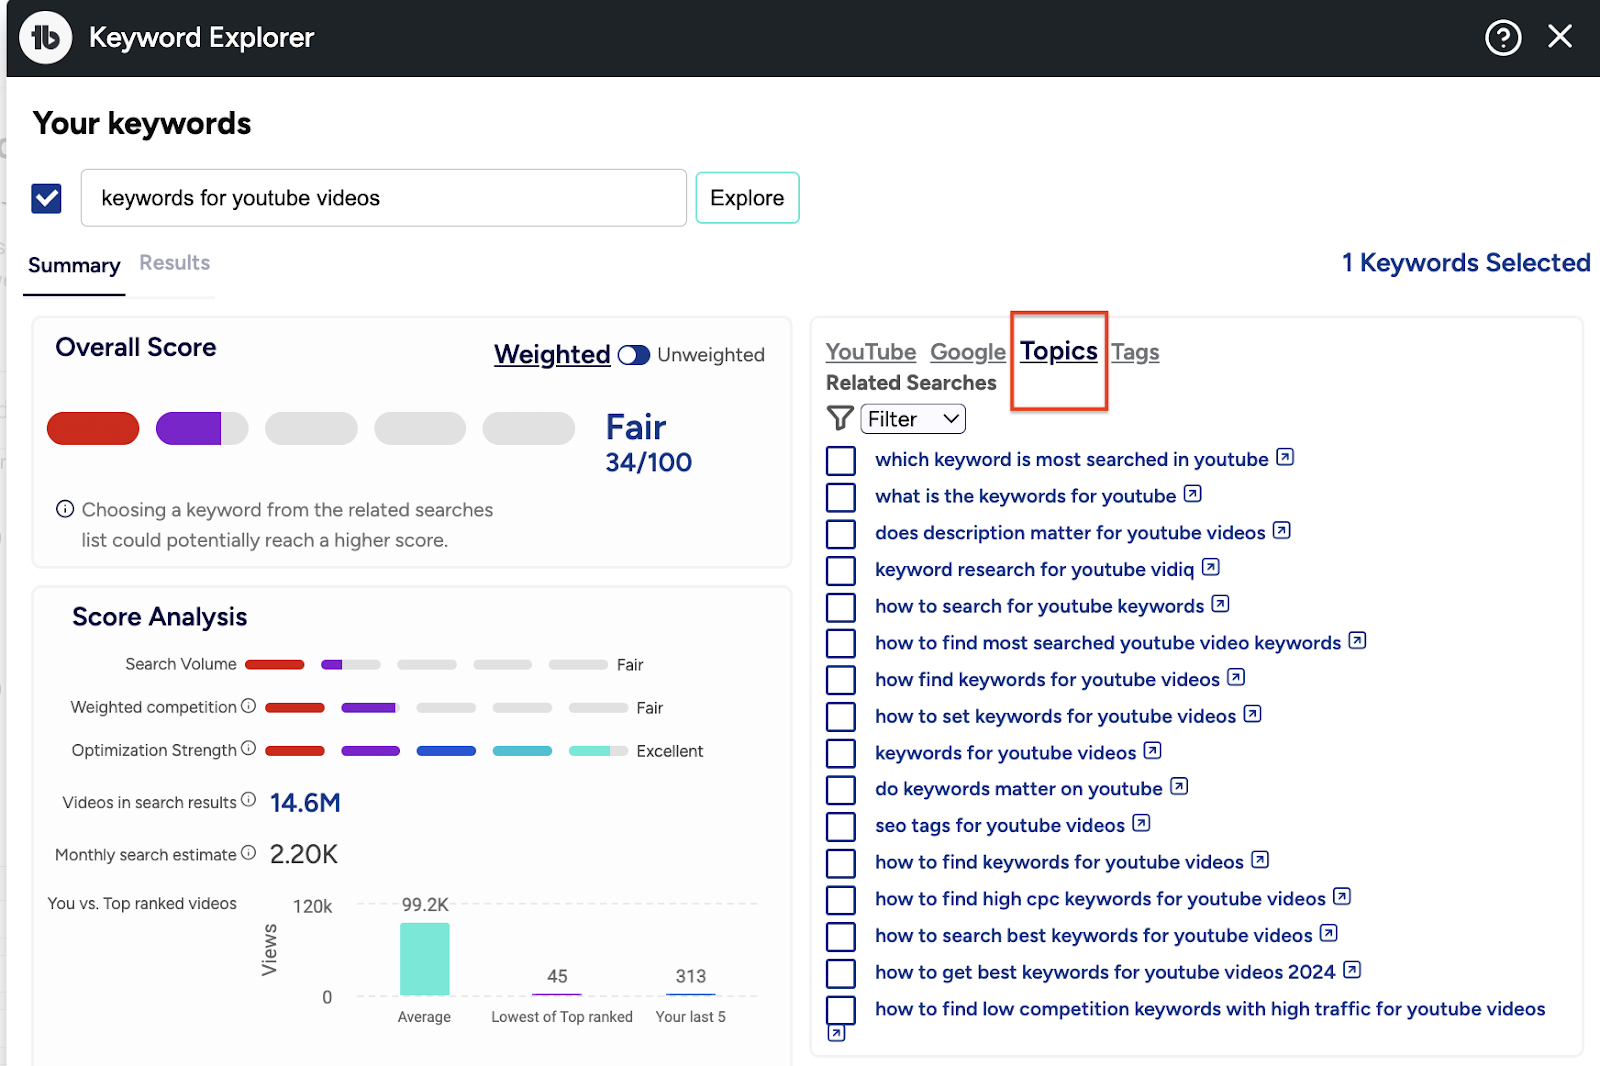Open external link icon for 'how to set keywords for youtube videos'
Viewport: 1600px width, 1066px height.
point(1252,714)
